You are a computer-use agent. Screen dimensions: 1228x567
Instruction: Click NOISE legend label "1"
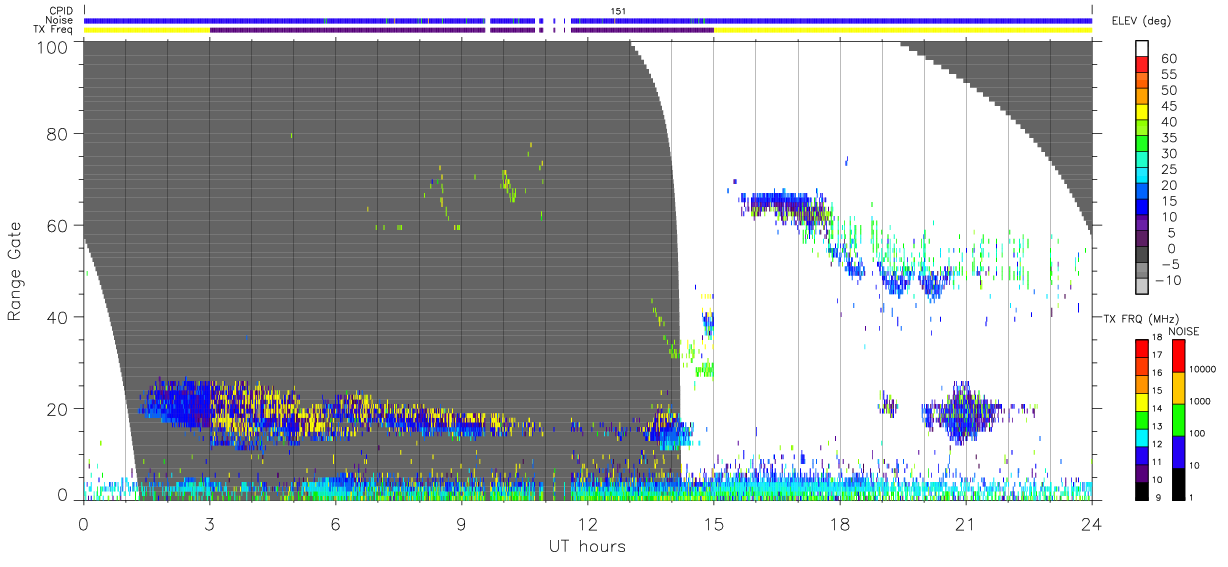pyautogui.click(x=1189, y=497)
